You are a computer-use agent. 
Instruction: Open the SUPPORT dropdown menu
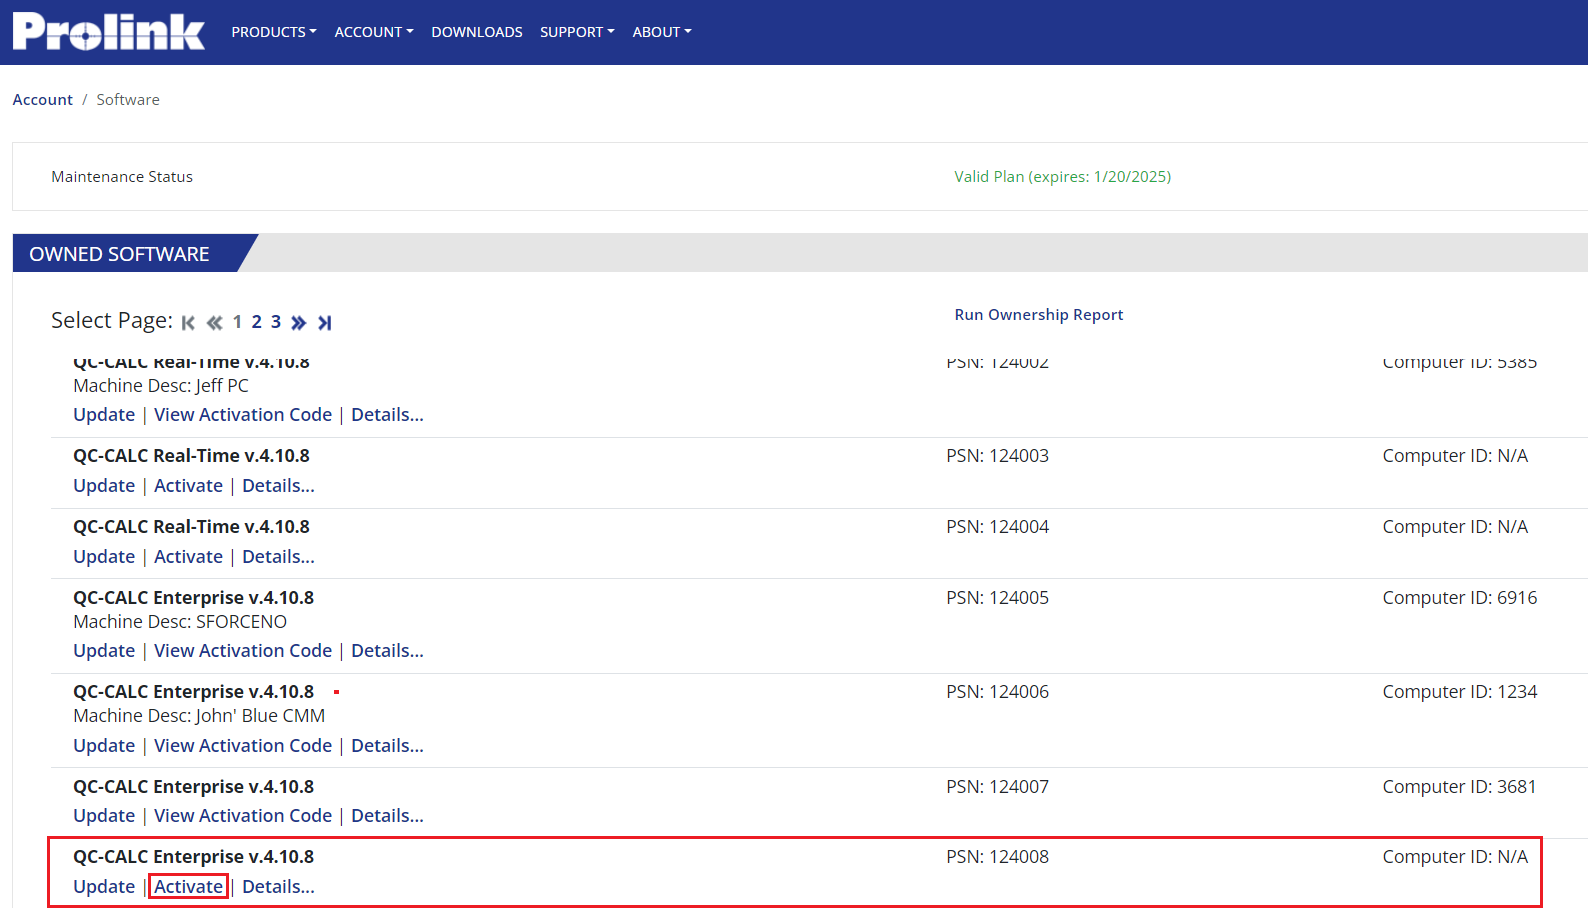tap(577, 32)
